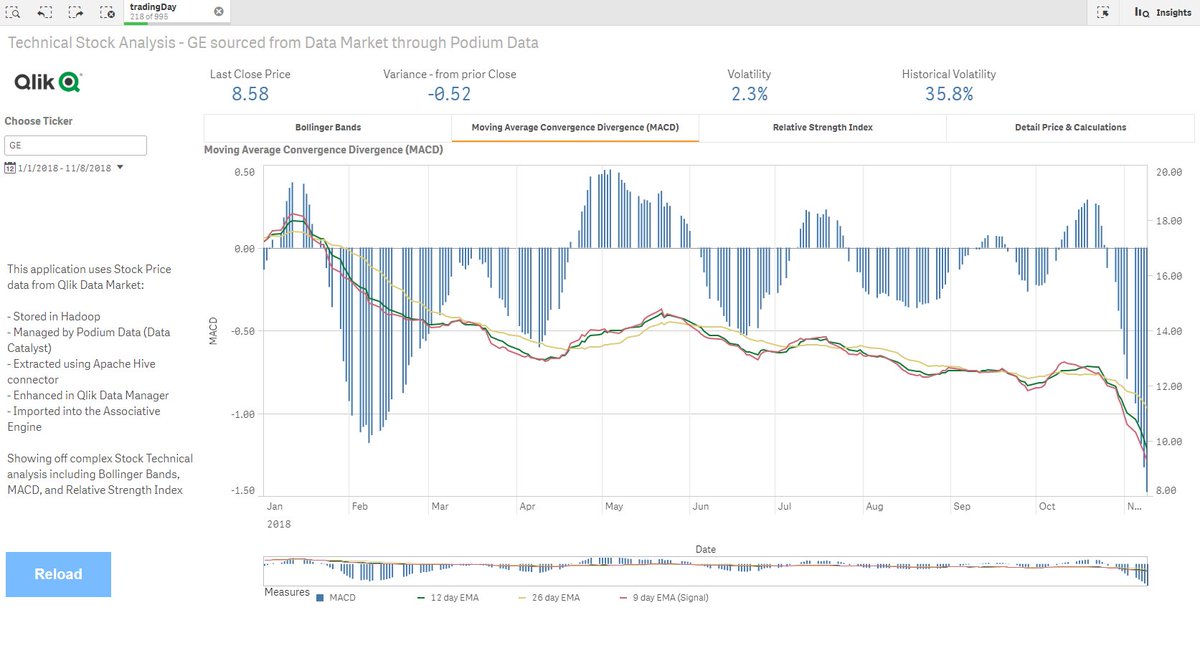The image size is (1200, 648).
Task: Click the 1/1/2018-11/8/2018 date range text
Action: click(x=64, y=168)
